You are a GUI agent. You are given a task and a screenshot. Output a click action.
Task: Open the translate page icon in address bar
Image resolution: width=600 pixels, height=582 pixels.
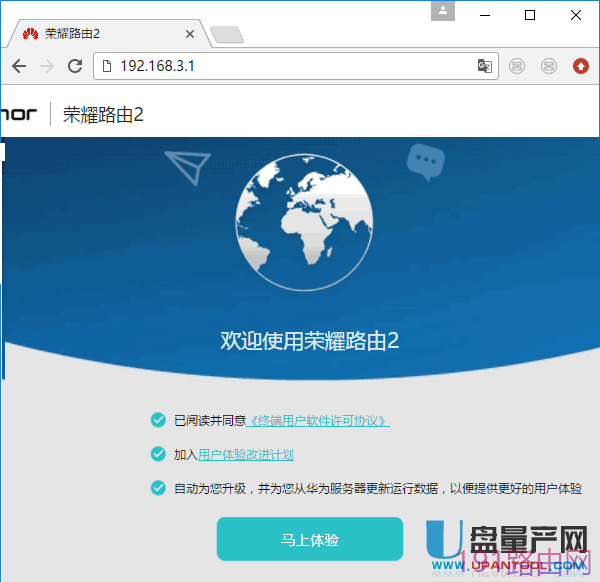coord(485,66)
